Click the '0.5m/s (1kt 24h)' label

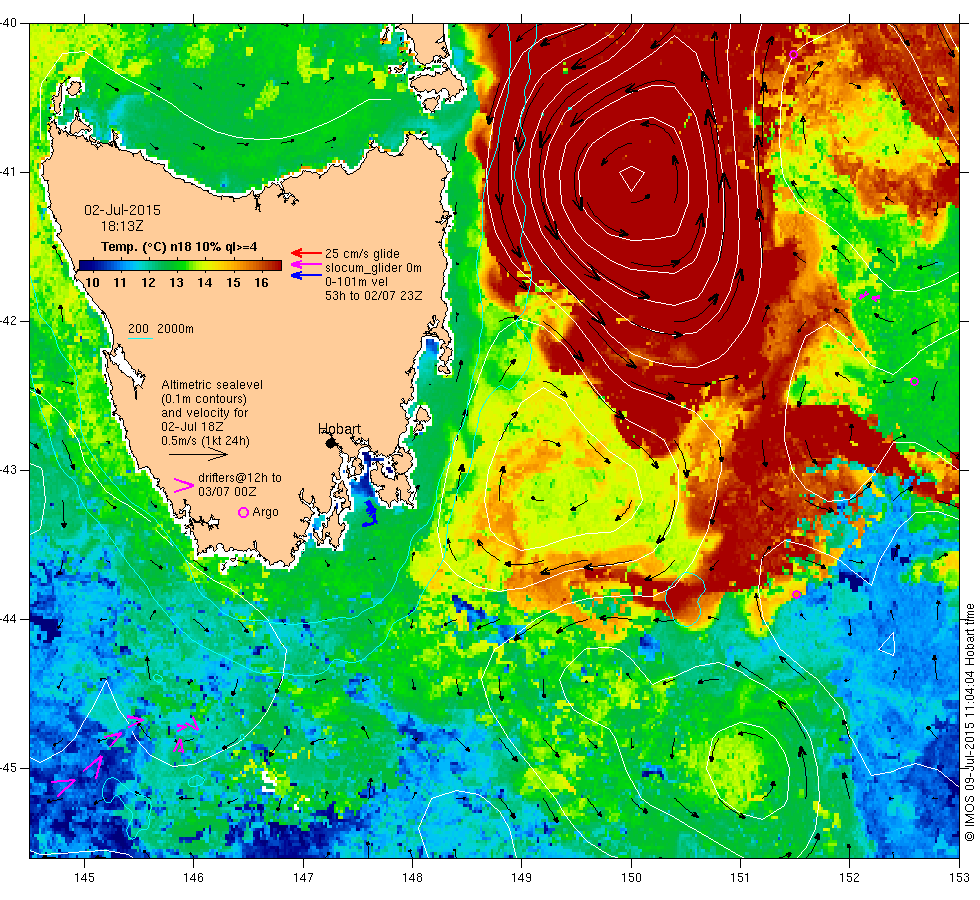(x=206, y=441)
